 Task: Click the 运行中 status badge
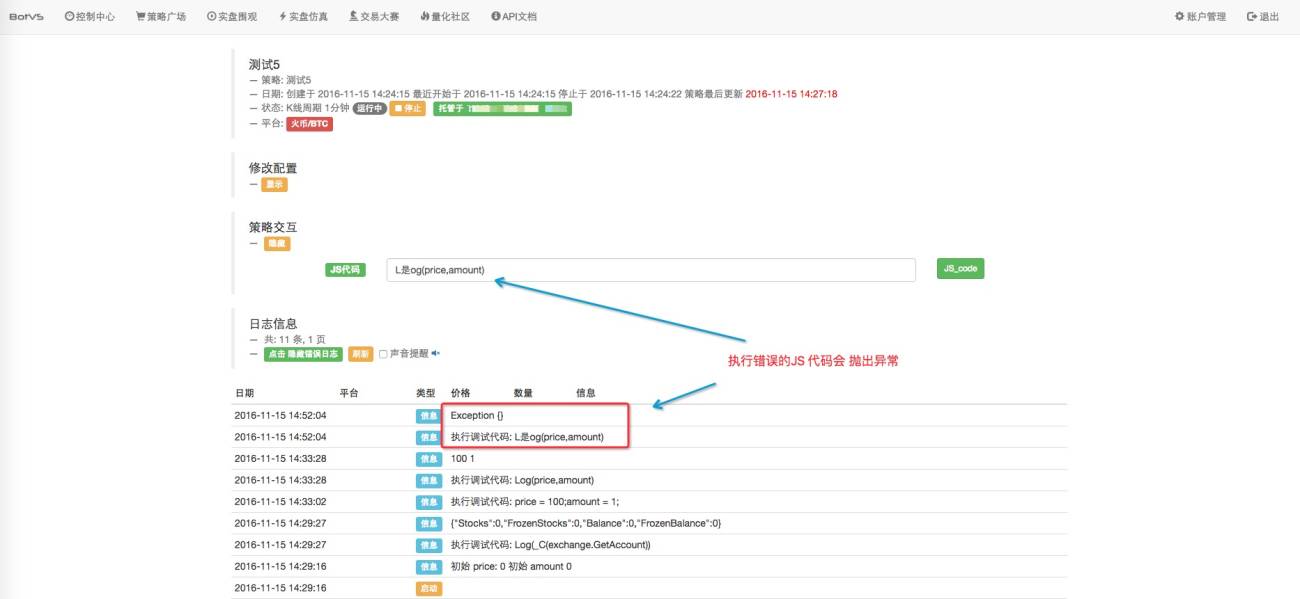coord(369,108)
